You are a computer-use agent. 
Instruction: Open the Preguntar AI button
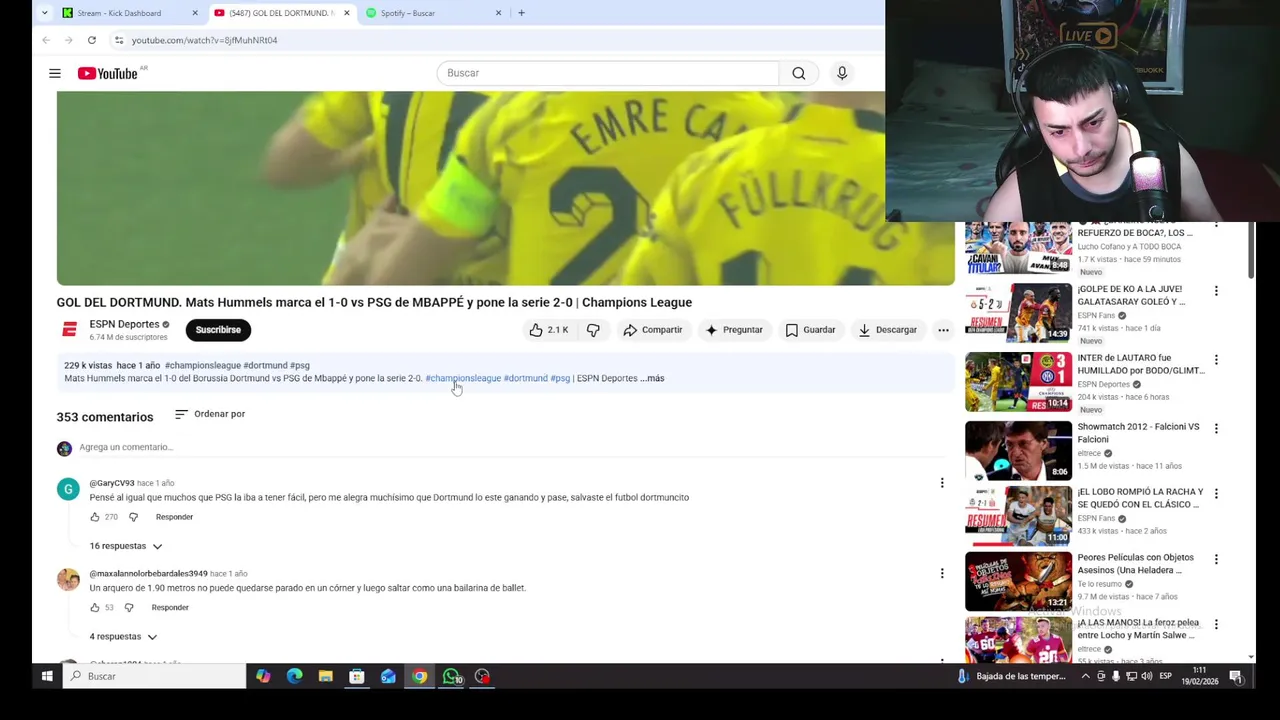point(734,330)
